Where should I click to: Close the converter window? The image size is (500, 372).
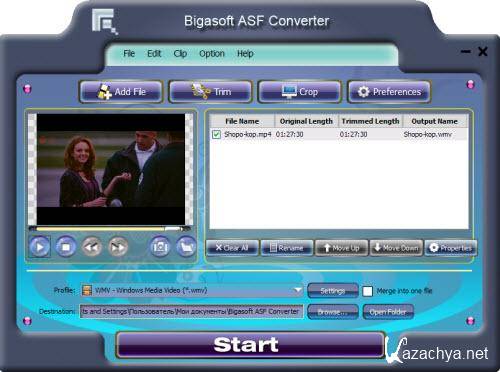(482, 52)
